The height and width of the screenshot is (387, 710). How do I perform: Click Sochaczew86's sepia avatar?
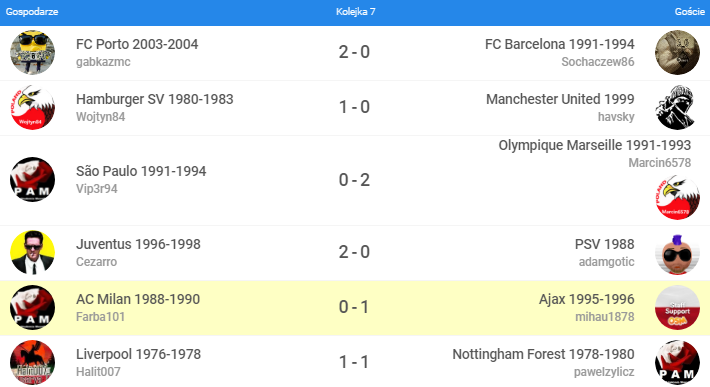[677, 53]
